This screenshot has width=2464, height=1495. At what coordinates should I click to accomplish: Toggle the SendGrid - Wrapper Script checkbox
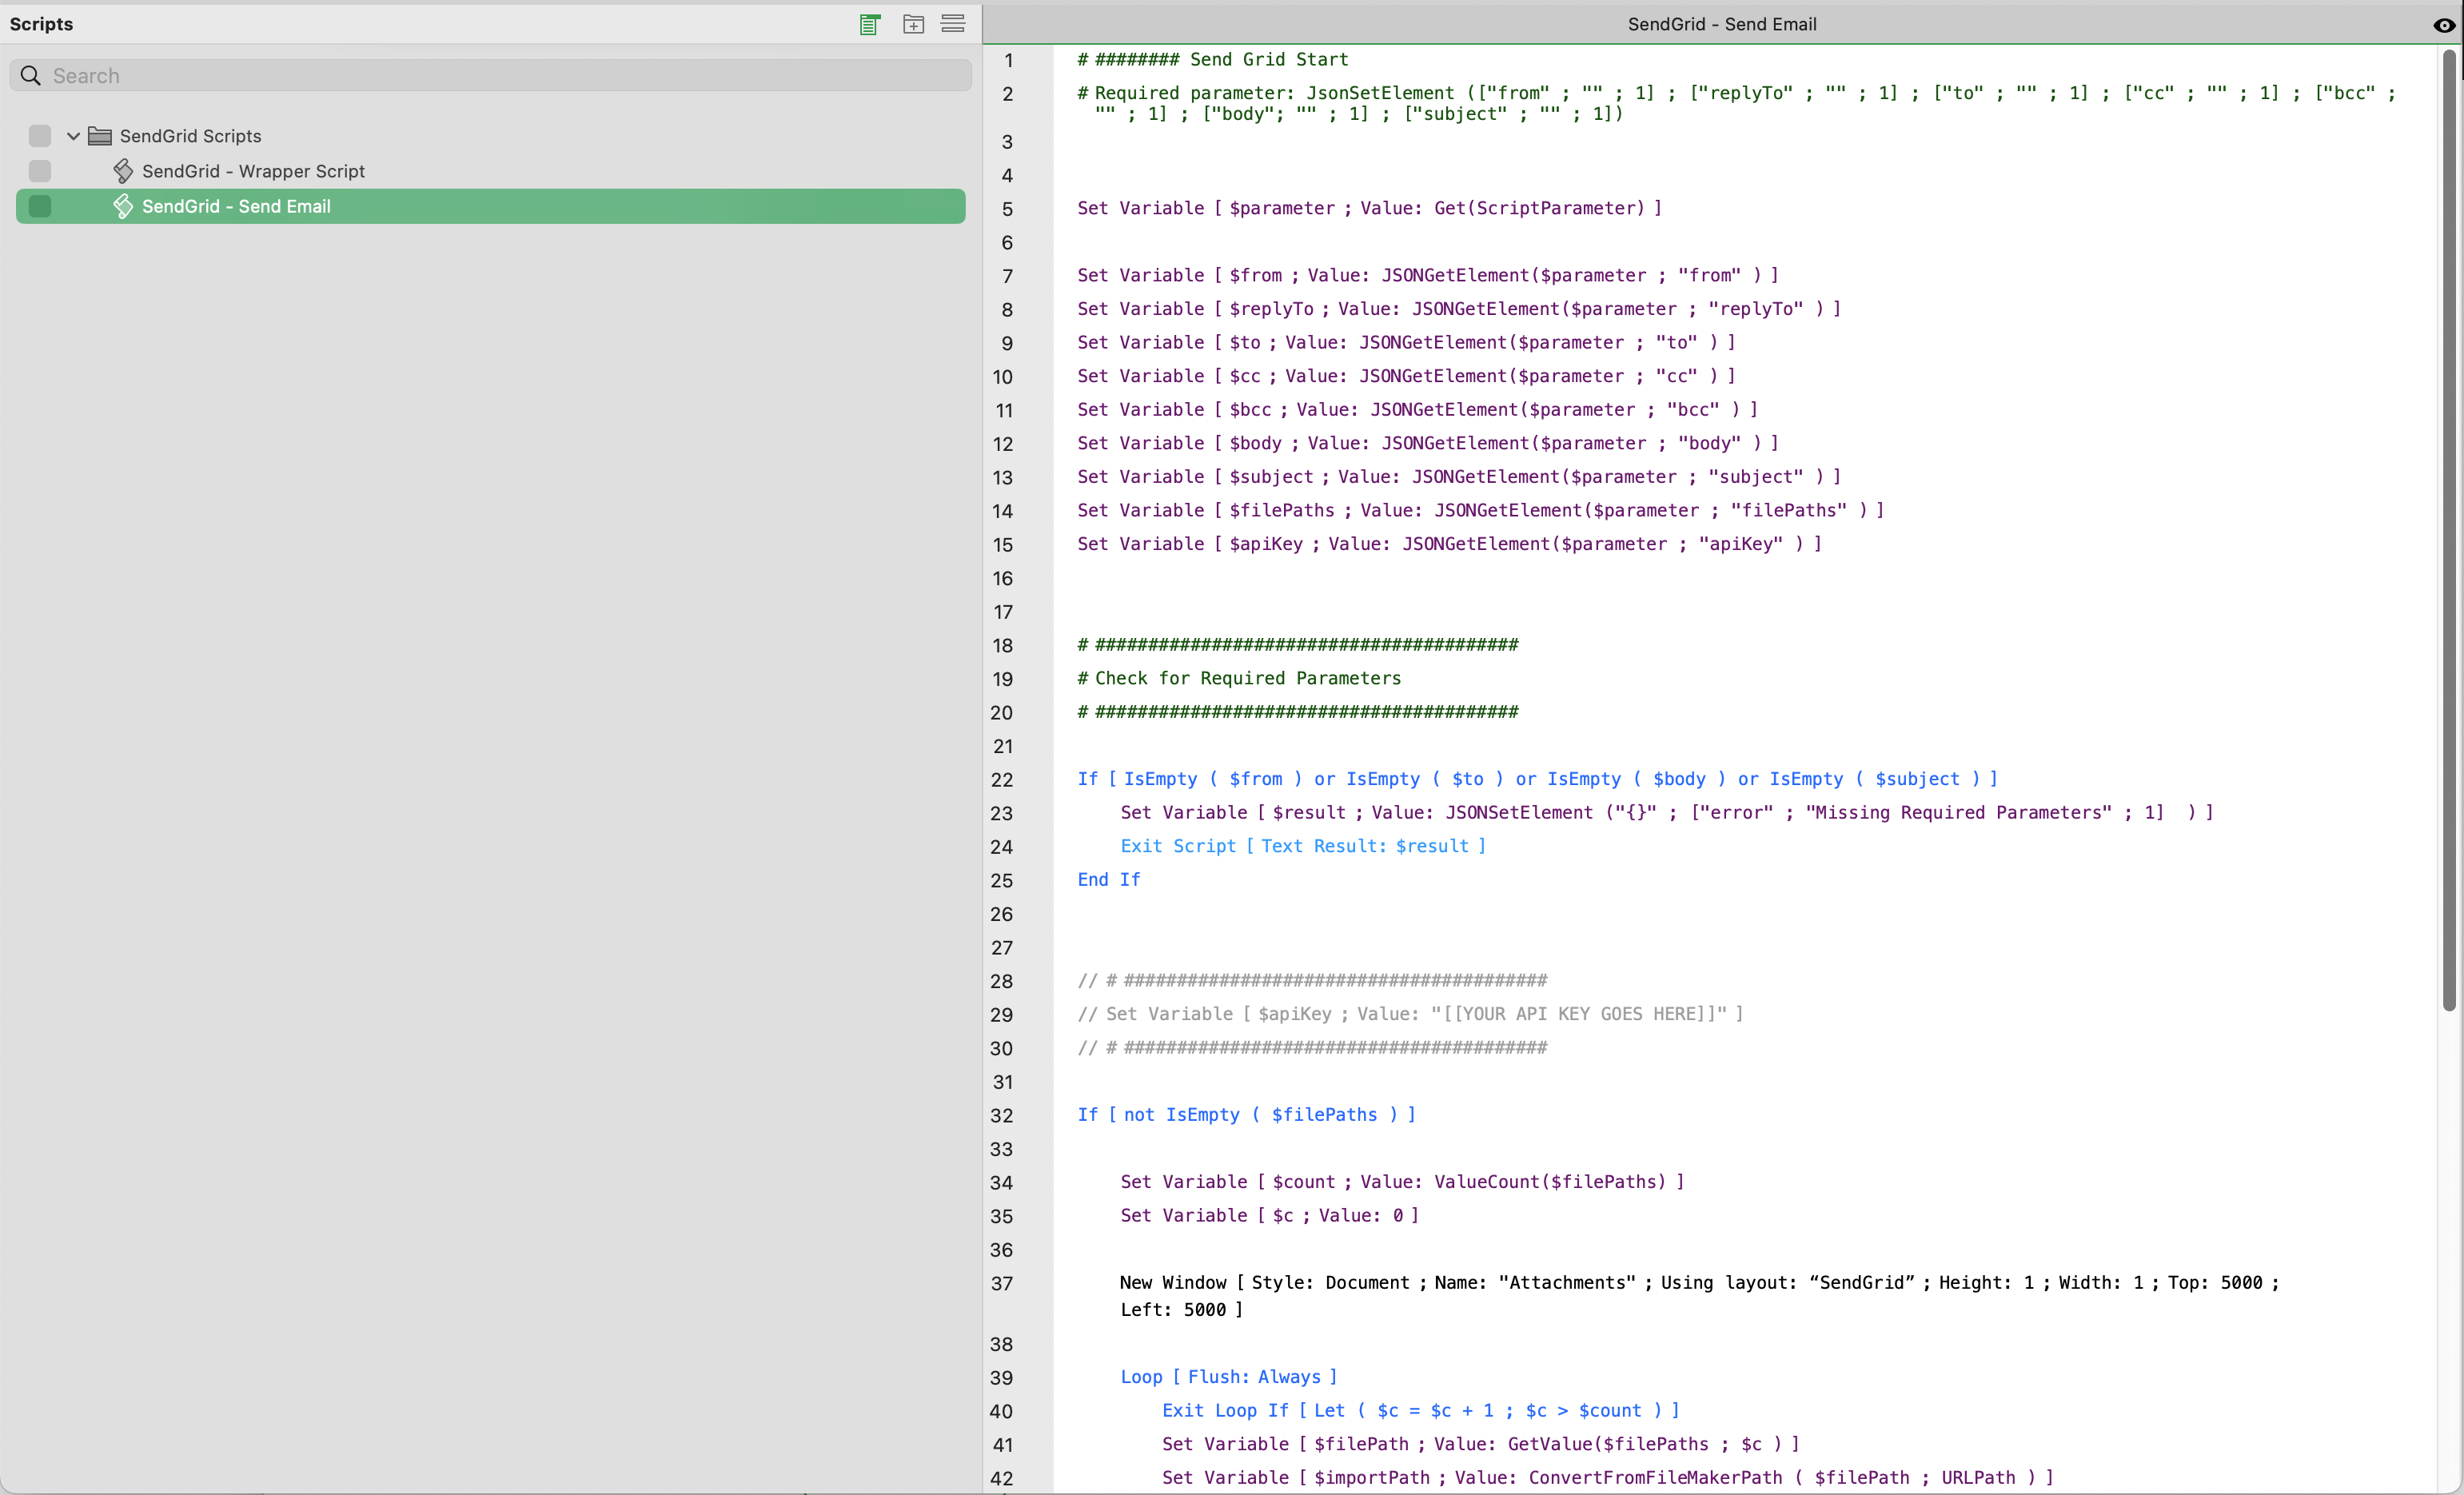coord(40,171)
